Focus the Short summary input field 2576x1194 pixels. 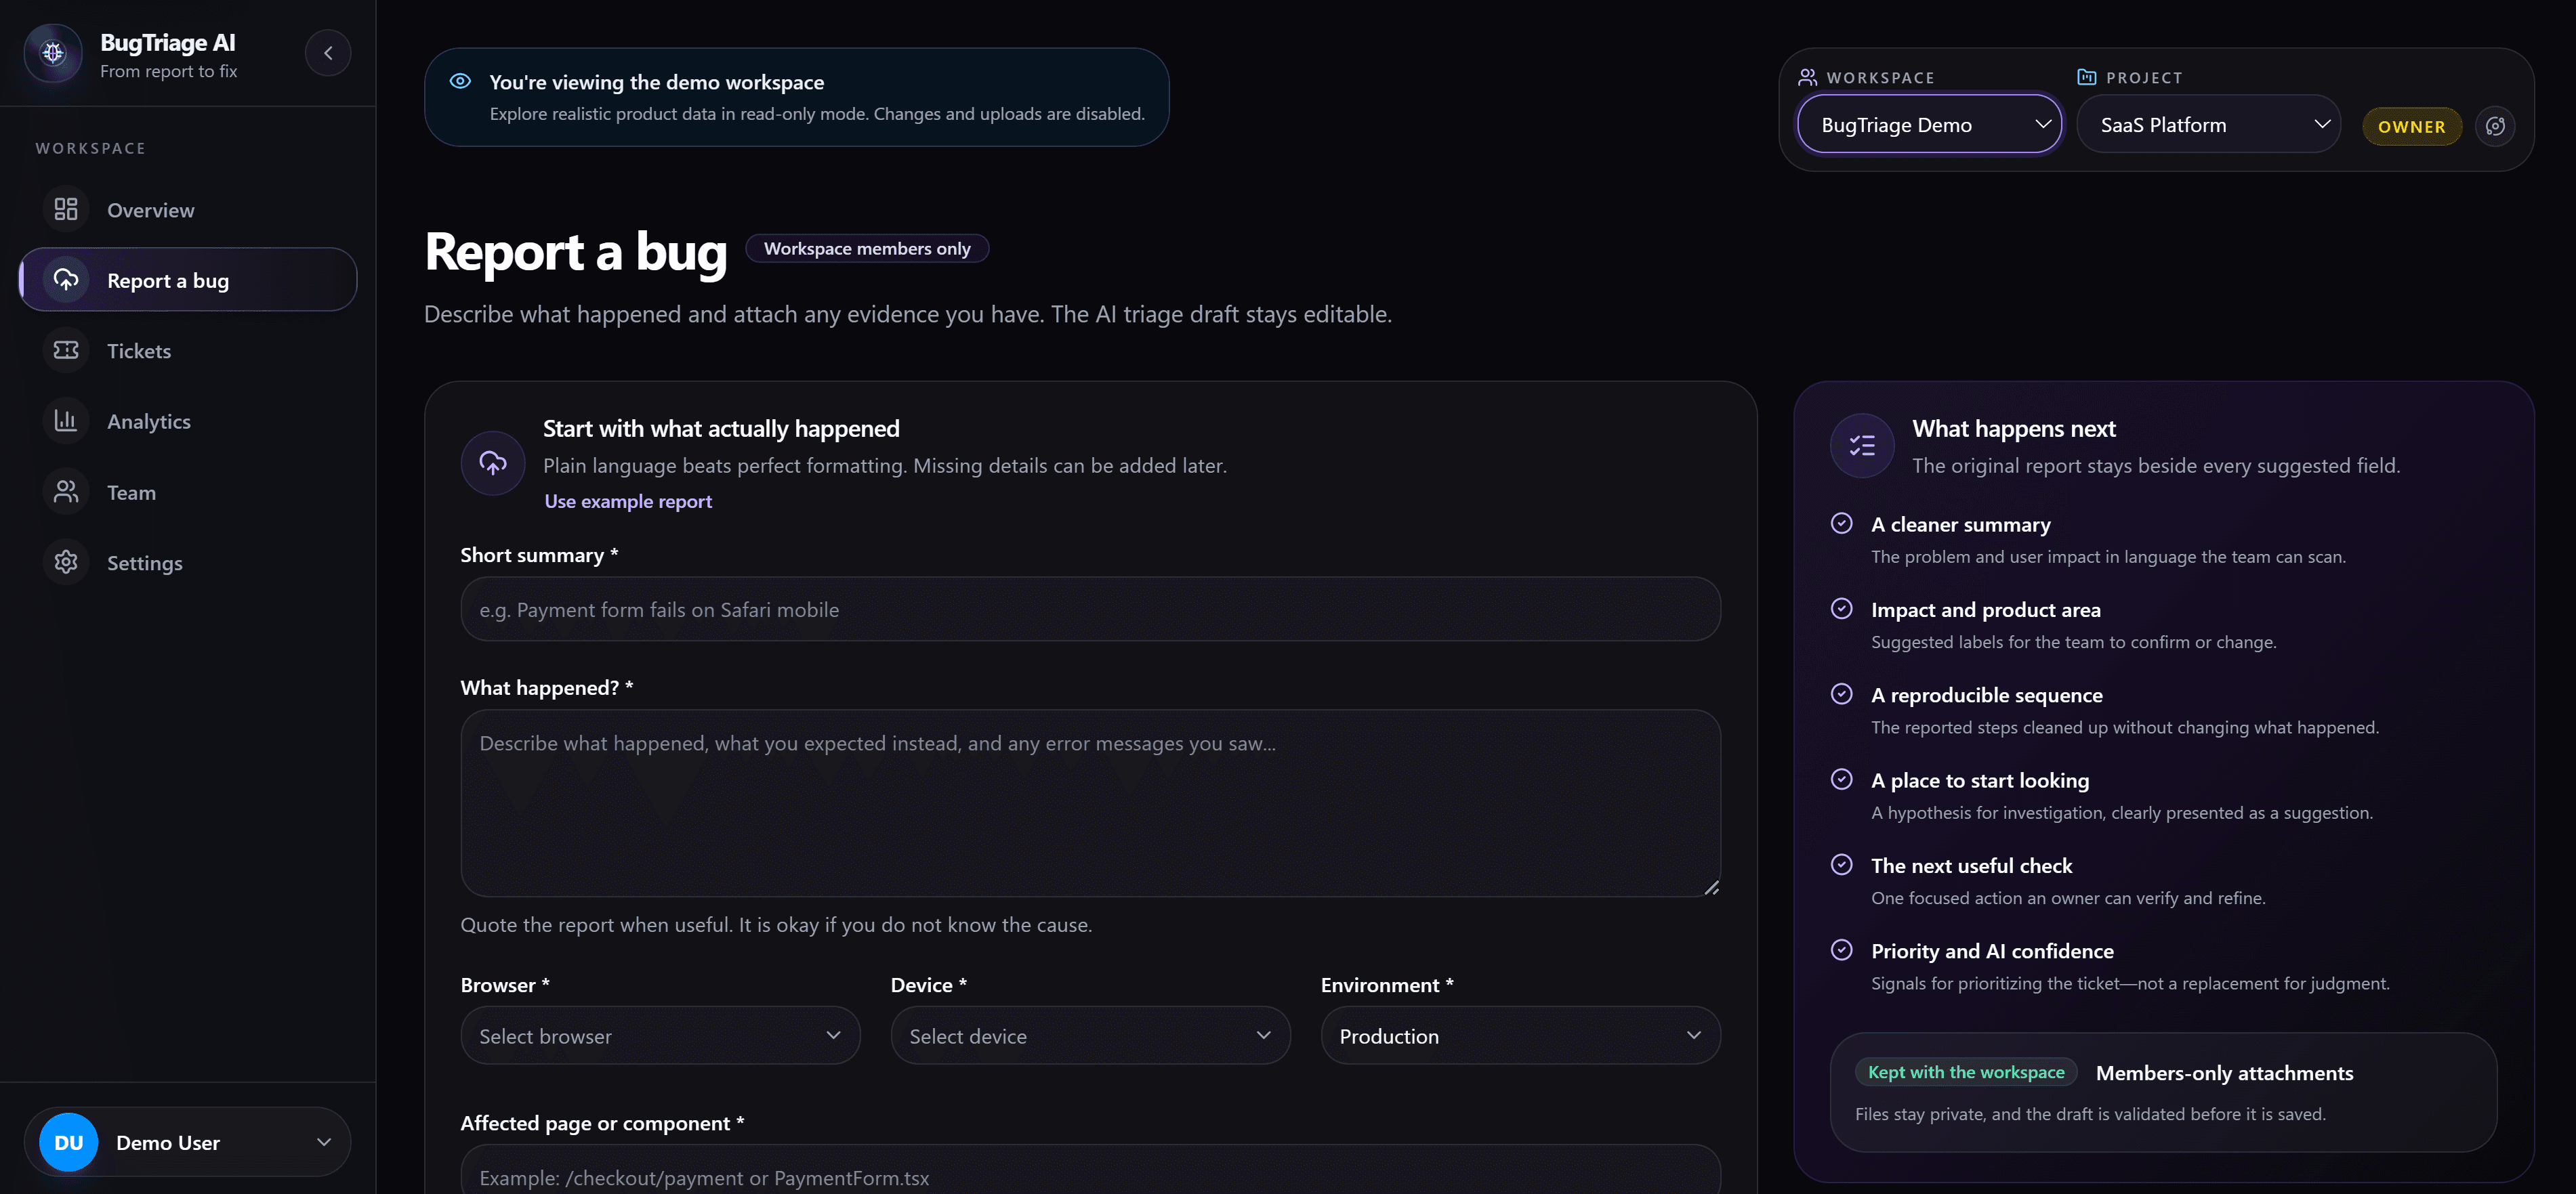(x=1090, y=609)
